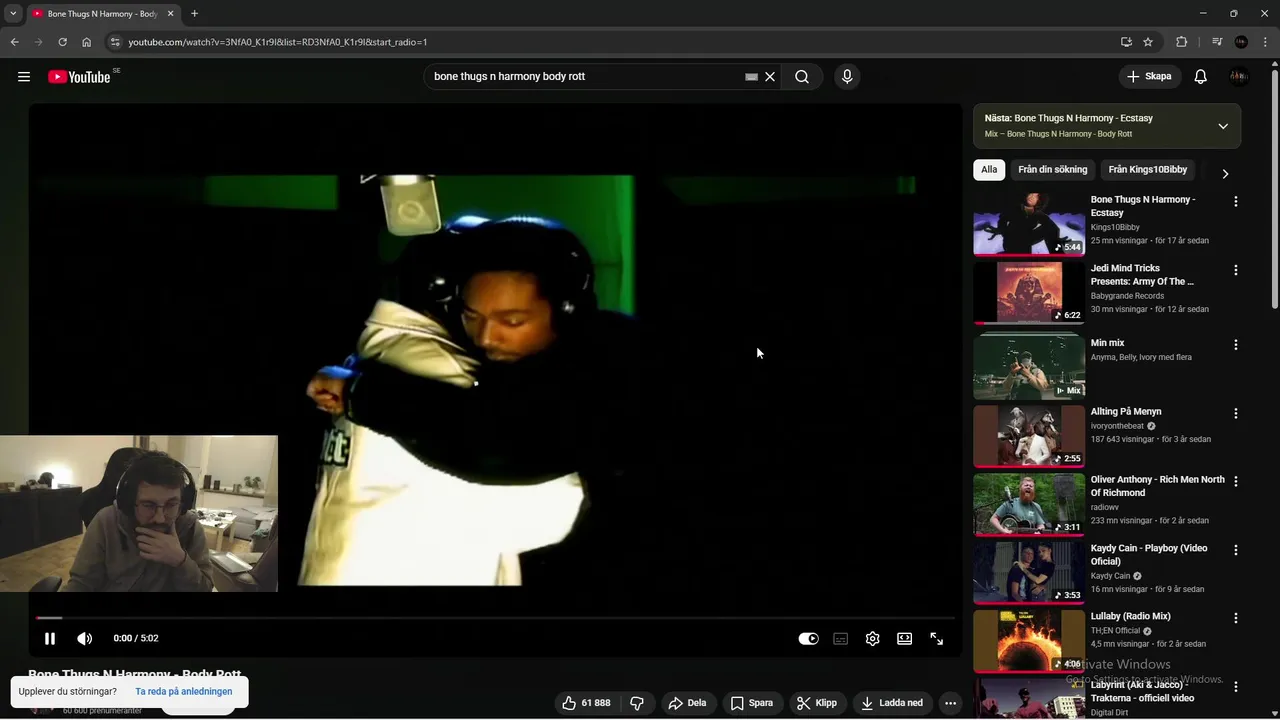Image resolution: width=1280 pixels, height=720 pixels.
Task: Toggle the autoplay switch
Action: pyautogui.click(x=808, y=639)
